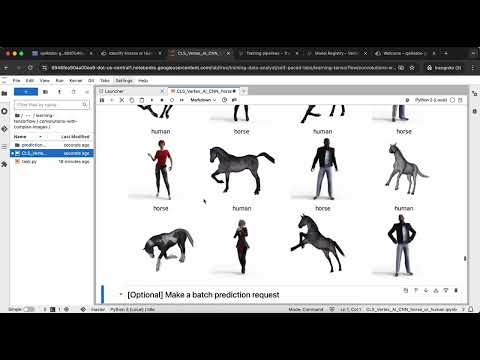The height and width of the screenshot is (360, 480).
Task: Open a new browser tab with plus
Action: coord(446,53)
